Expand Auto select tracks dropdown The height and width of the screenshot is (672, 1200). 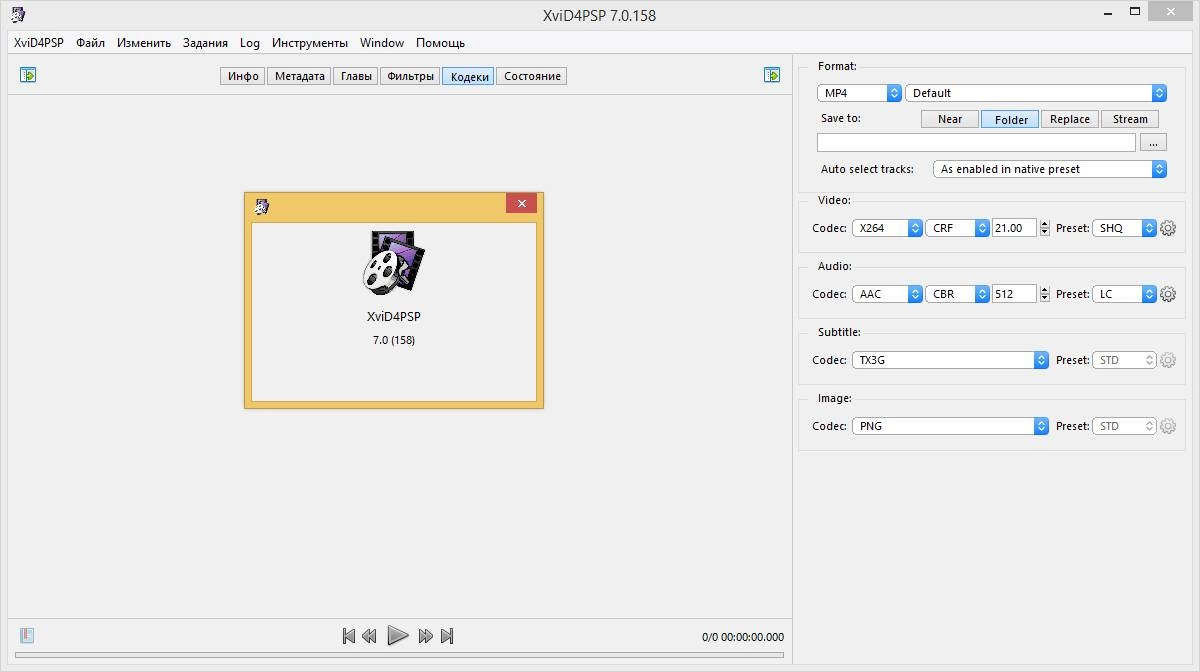click(x=1050, y=169)
